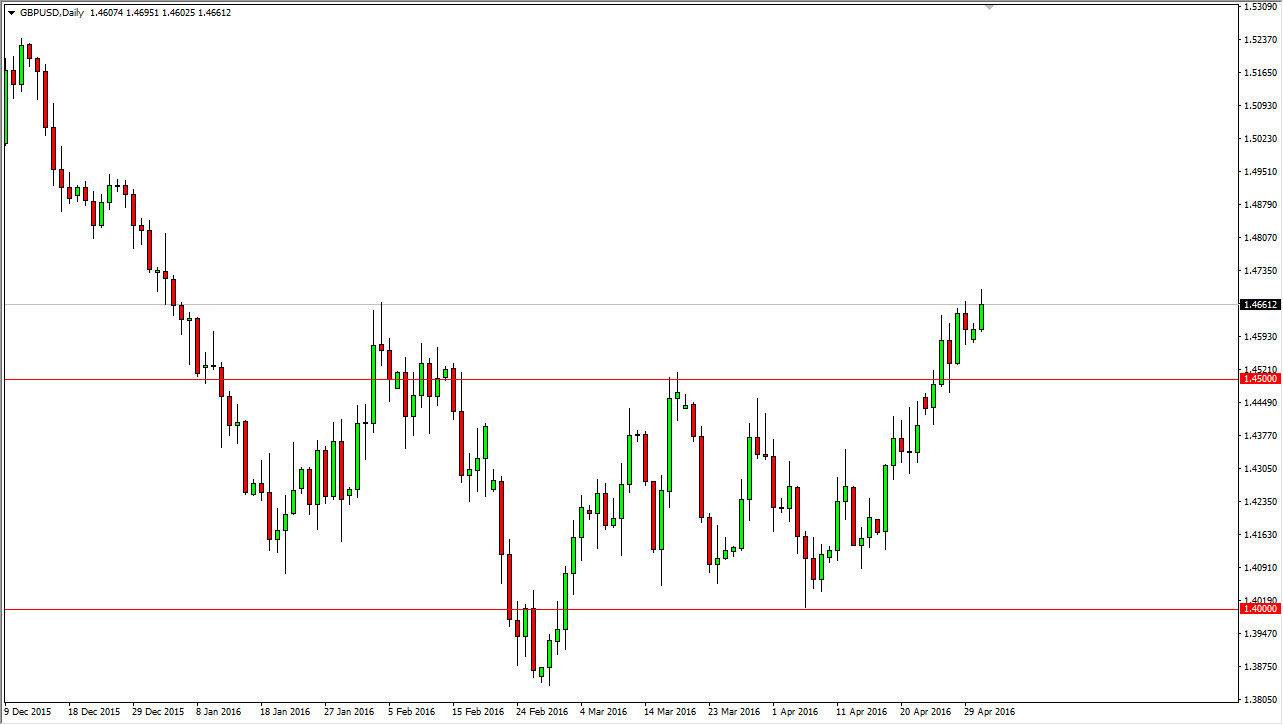Click the red 1.40000 price marker

(1258, 608)
